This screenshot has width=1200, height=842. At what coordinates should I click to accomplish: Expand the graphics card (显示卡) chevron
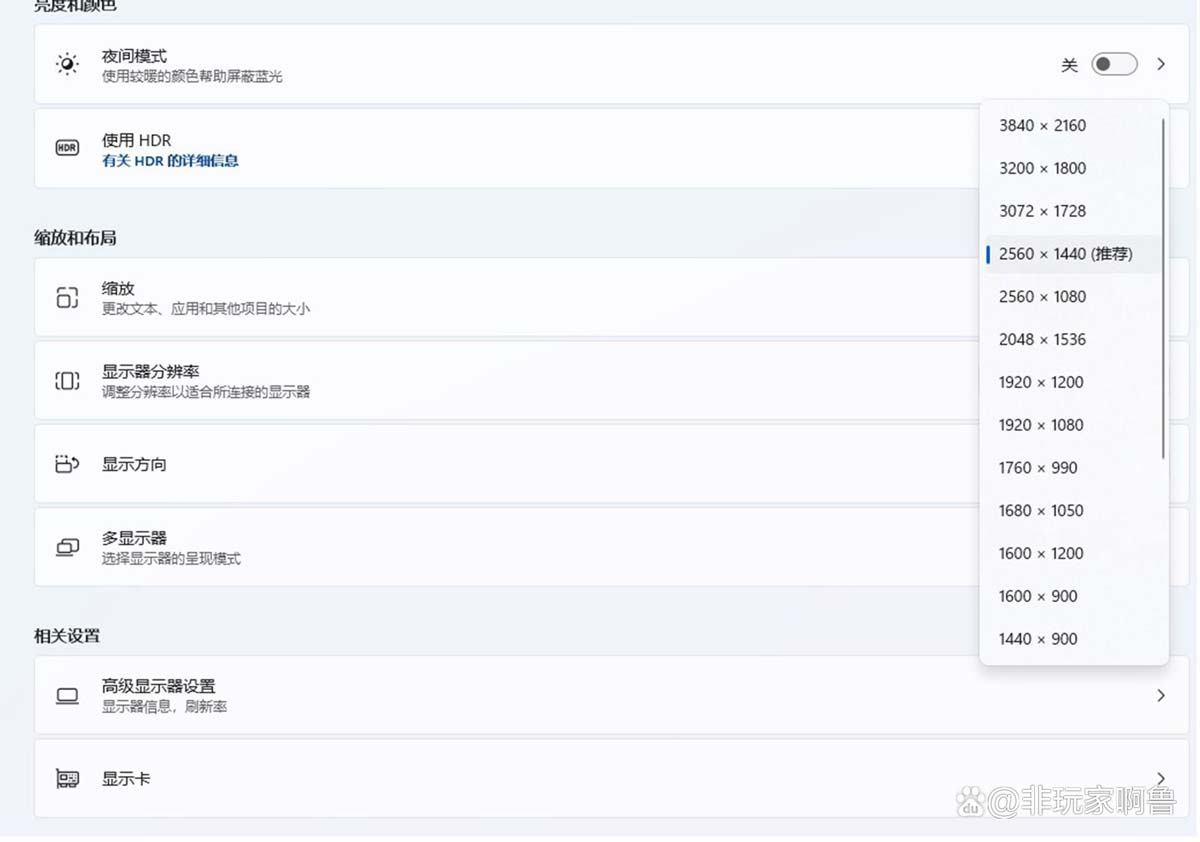[1161, 778]
